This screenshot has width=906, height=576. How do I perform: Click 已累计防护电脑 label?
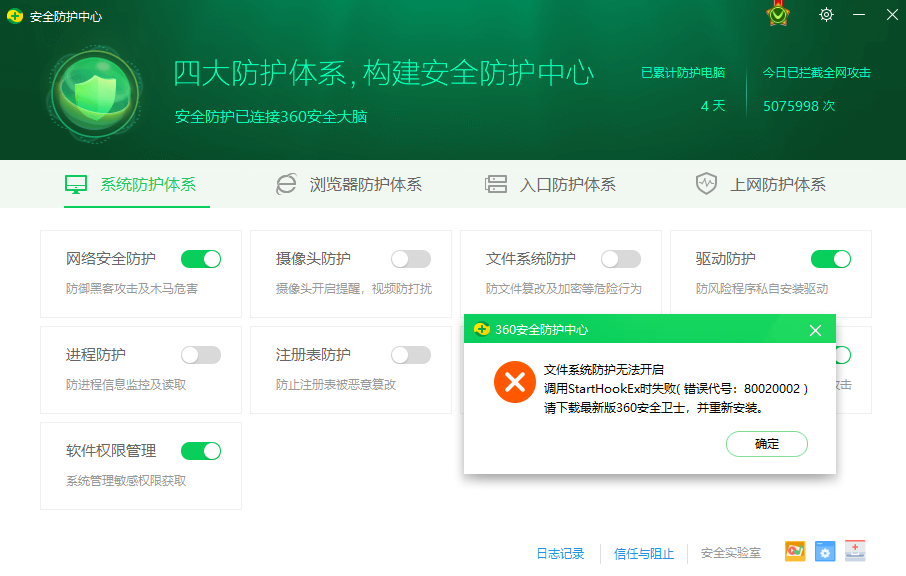pos(683,73)
